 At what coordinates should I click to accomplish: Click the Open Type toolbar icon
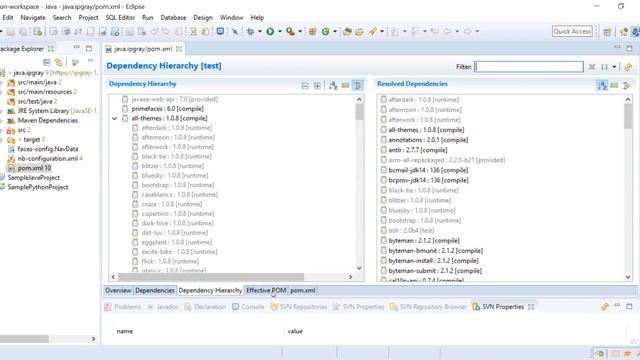(x=347, y=31)
